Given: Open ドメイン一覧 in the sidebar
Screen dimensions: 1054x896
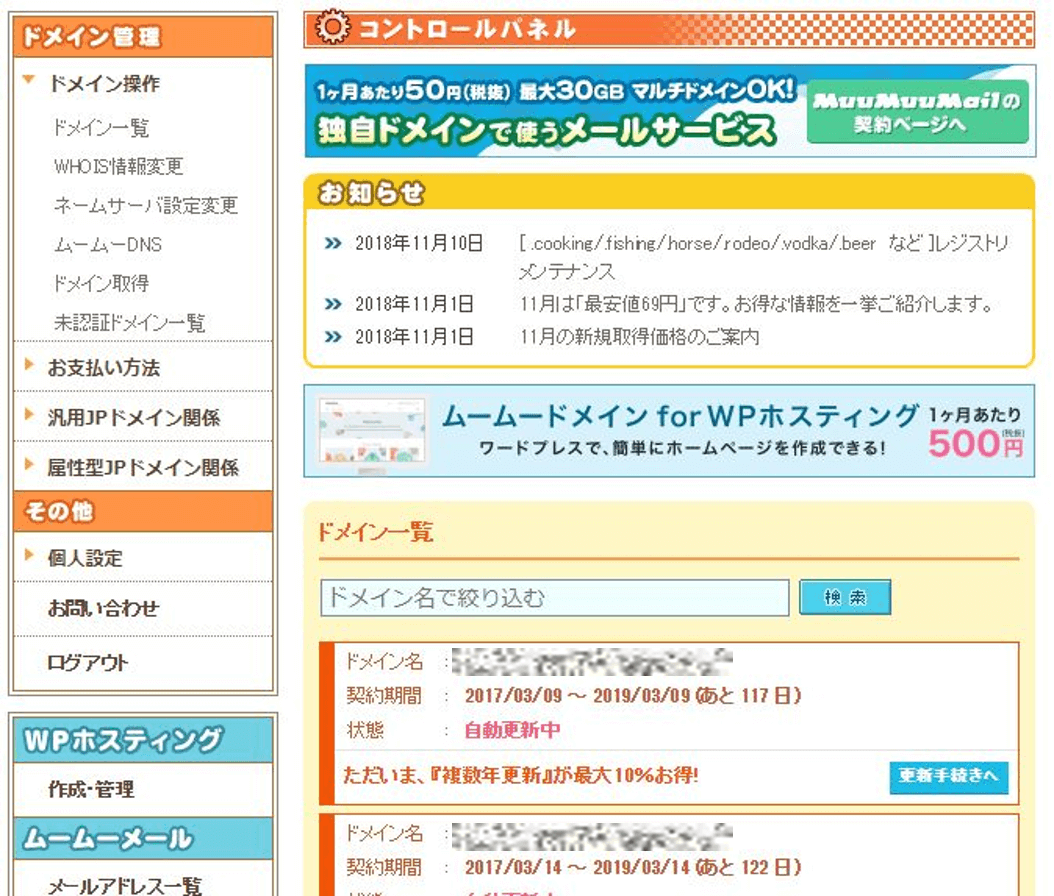Looking at the screenshot, I should (101, 128).
